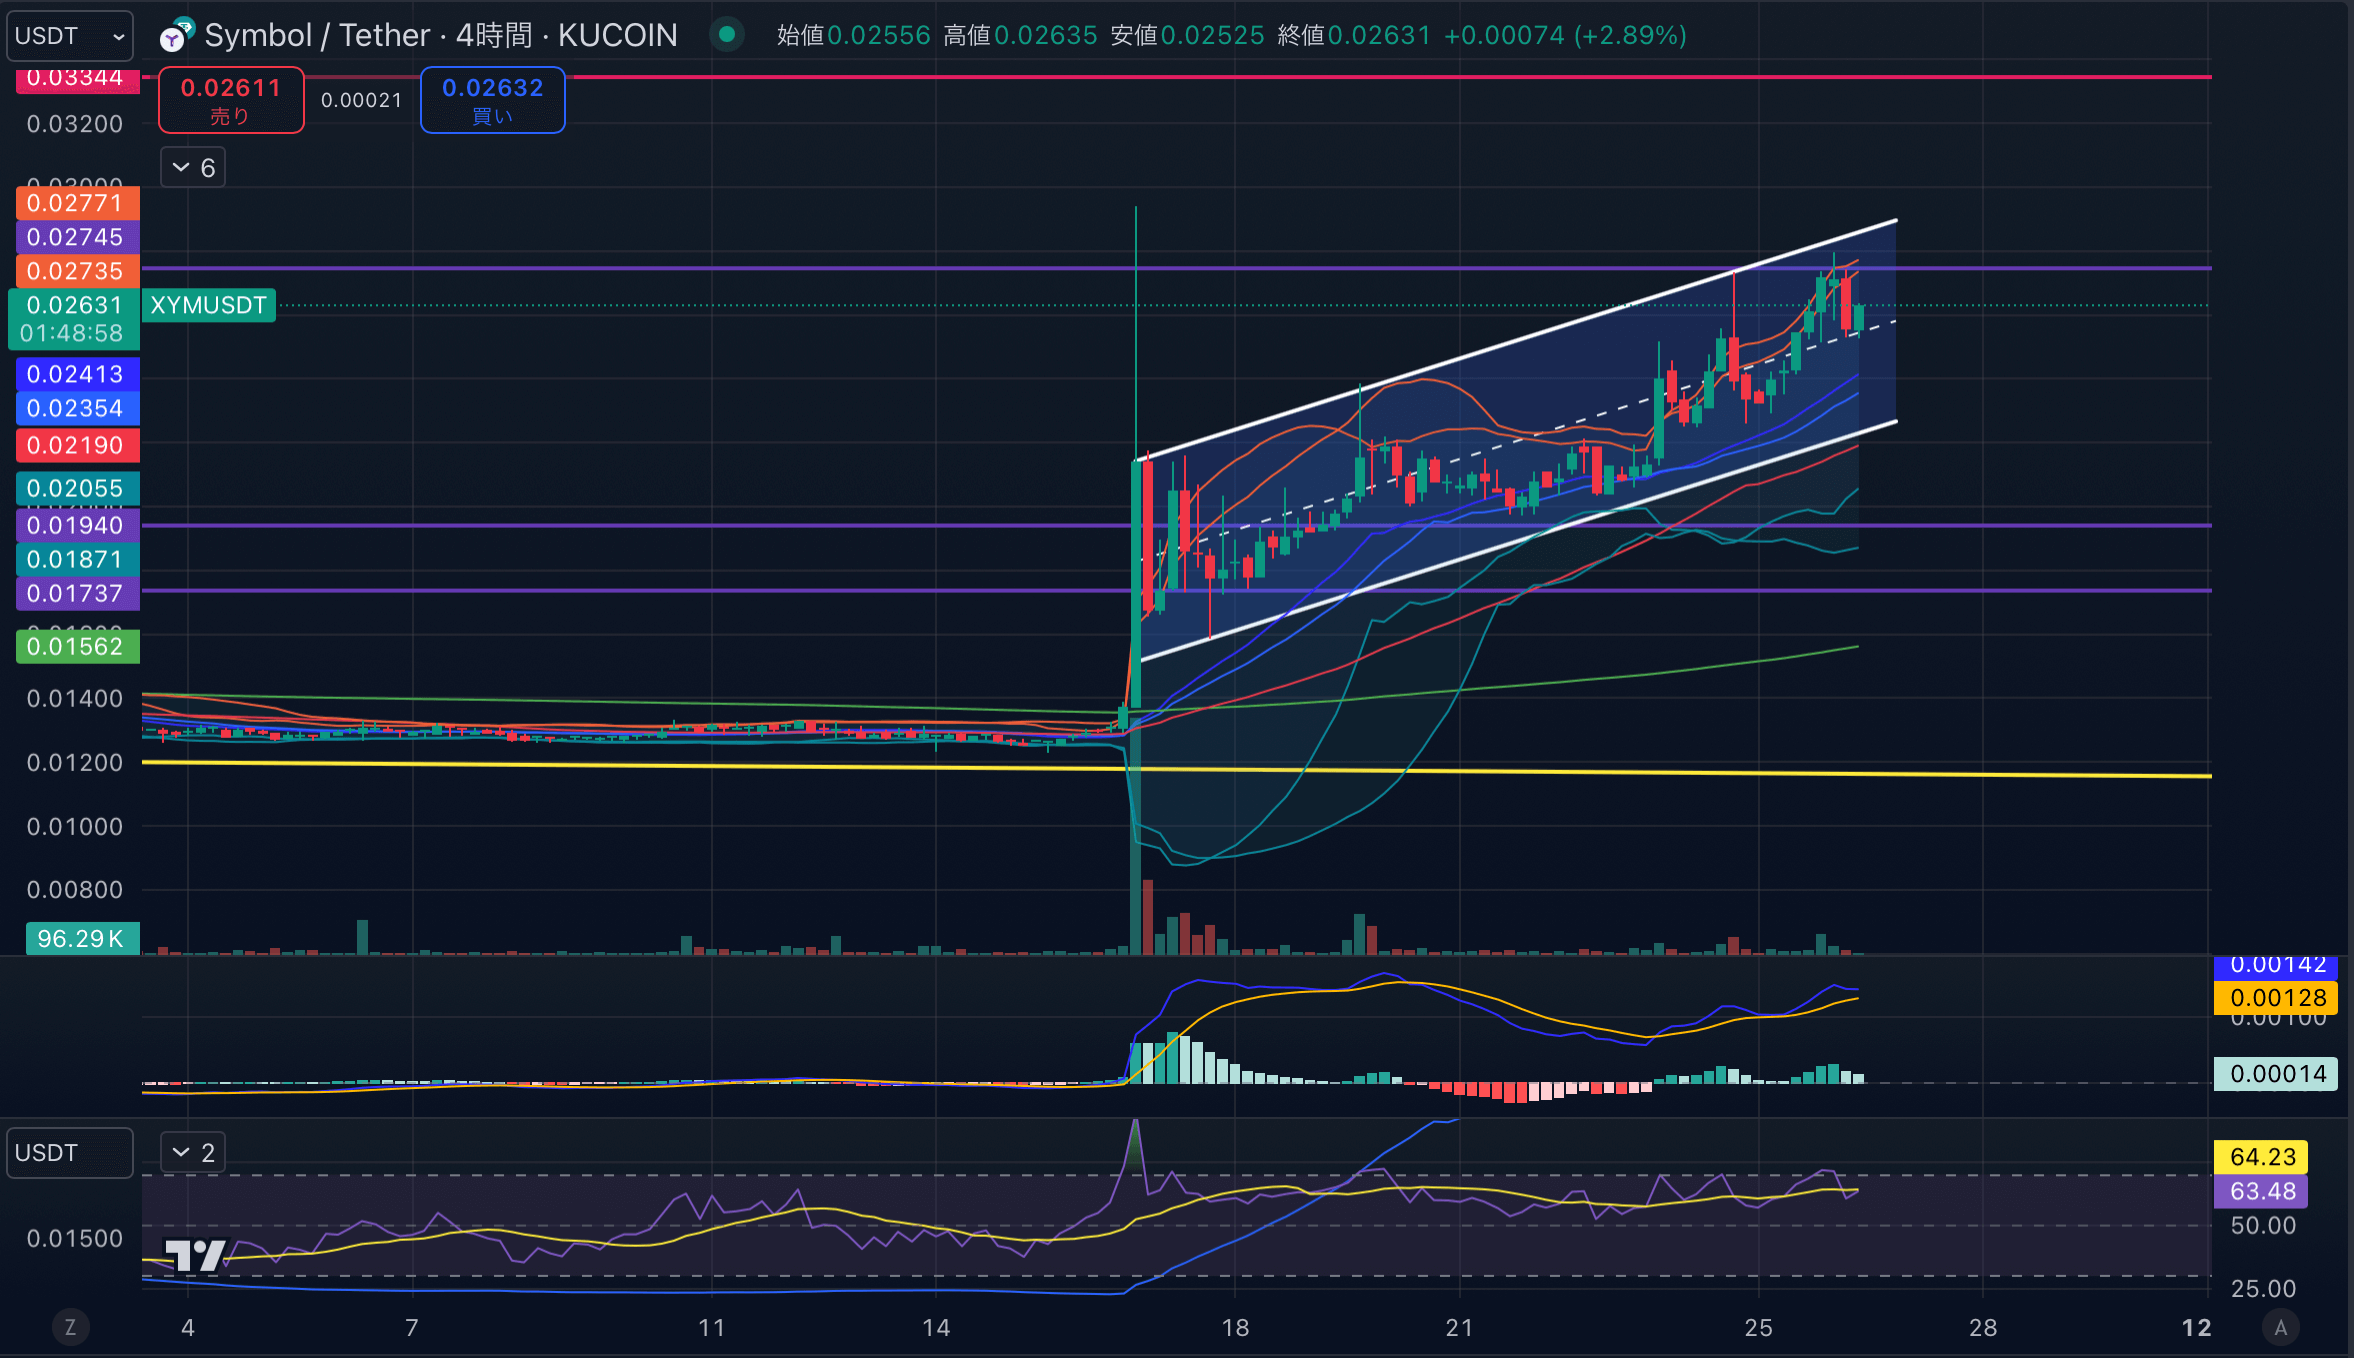Click the 0.02190 red price label
Image resolution: width=2354 pixels, height=1358 pixels.
(77, 445)
